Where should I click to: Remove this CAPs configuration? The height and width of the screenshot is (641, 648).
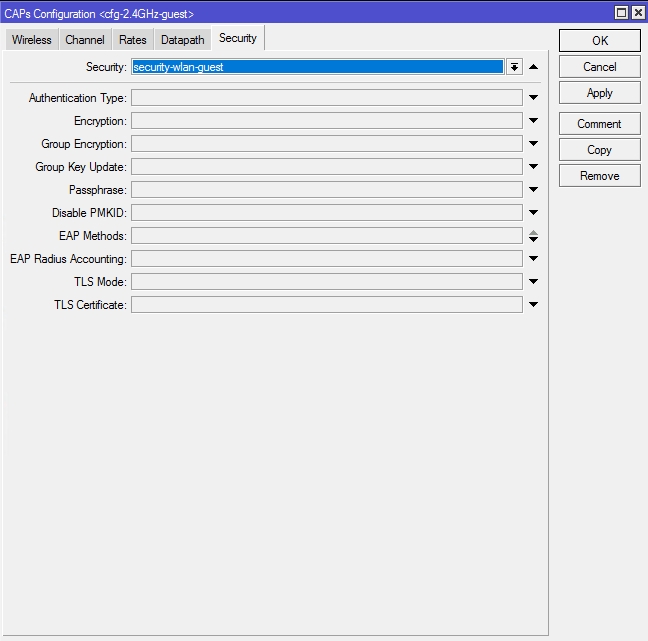click(600, 176)
